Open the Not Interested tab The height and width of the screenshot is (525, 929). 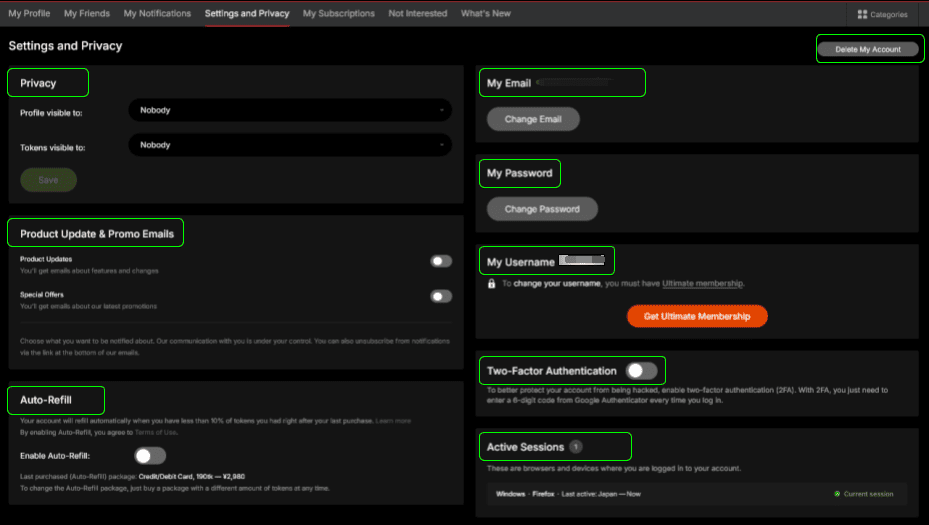click(418, 13)
